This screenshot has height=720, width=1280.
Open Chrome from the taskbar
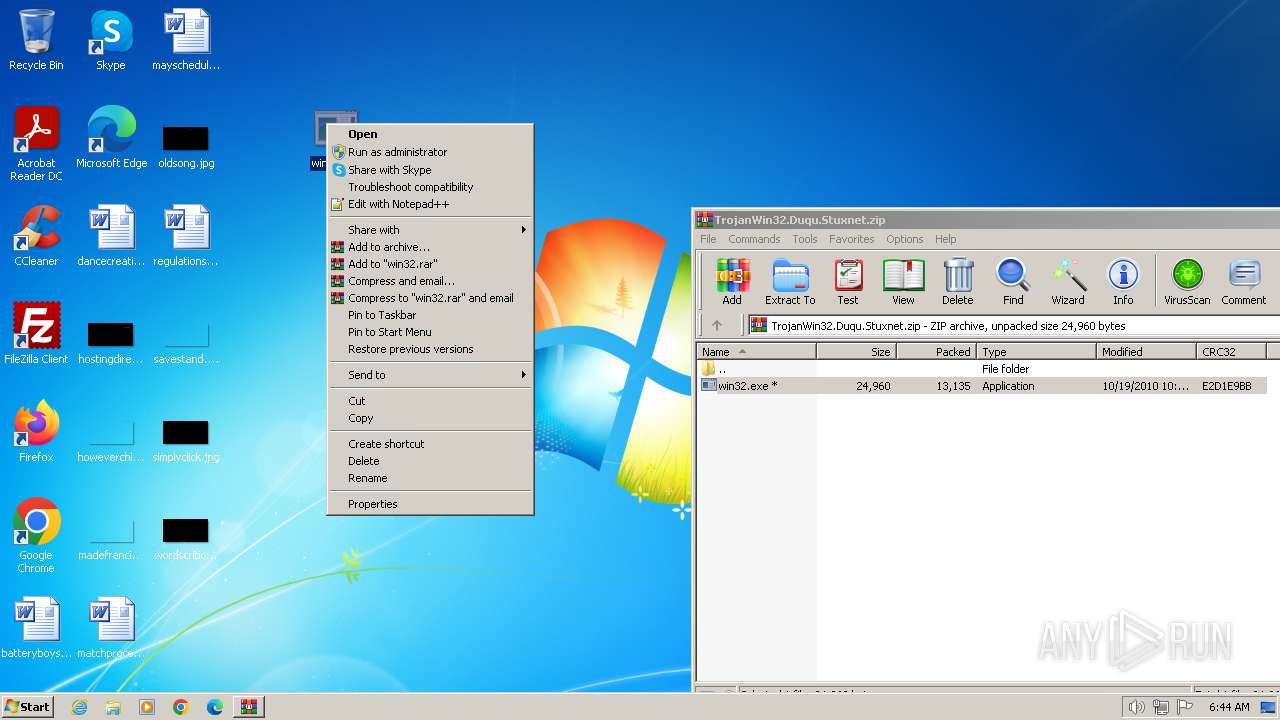[x=180, y=707]
